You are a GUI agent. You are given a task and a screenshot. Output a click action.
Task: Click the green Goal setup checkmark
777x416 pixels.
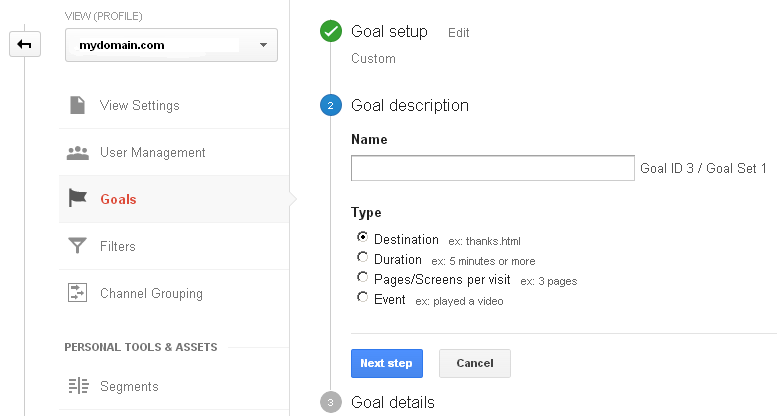pos(331,31)
